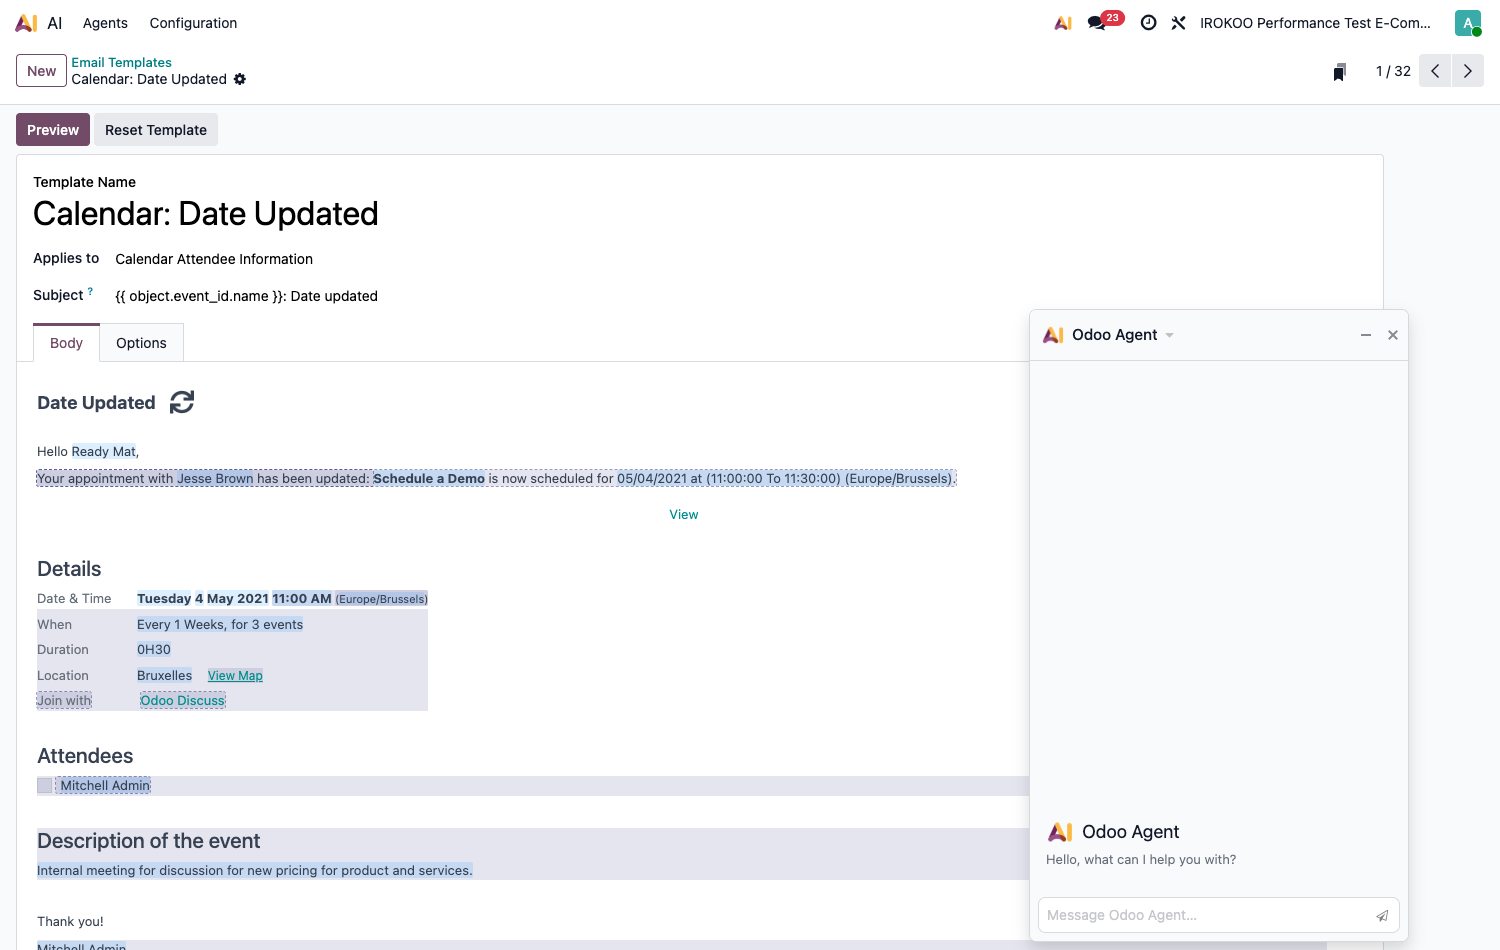The width and height of the screenshot is (1500, 950).
Task: Click the 0H30 duration value
Action: click(154, 650)
